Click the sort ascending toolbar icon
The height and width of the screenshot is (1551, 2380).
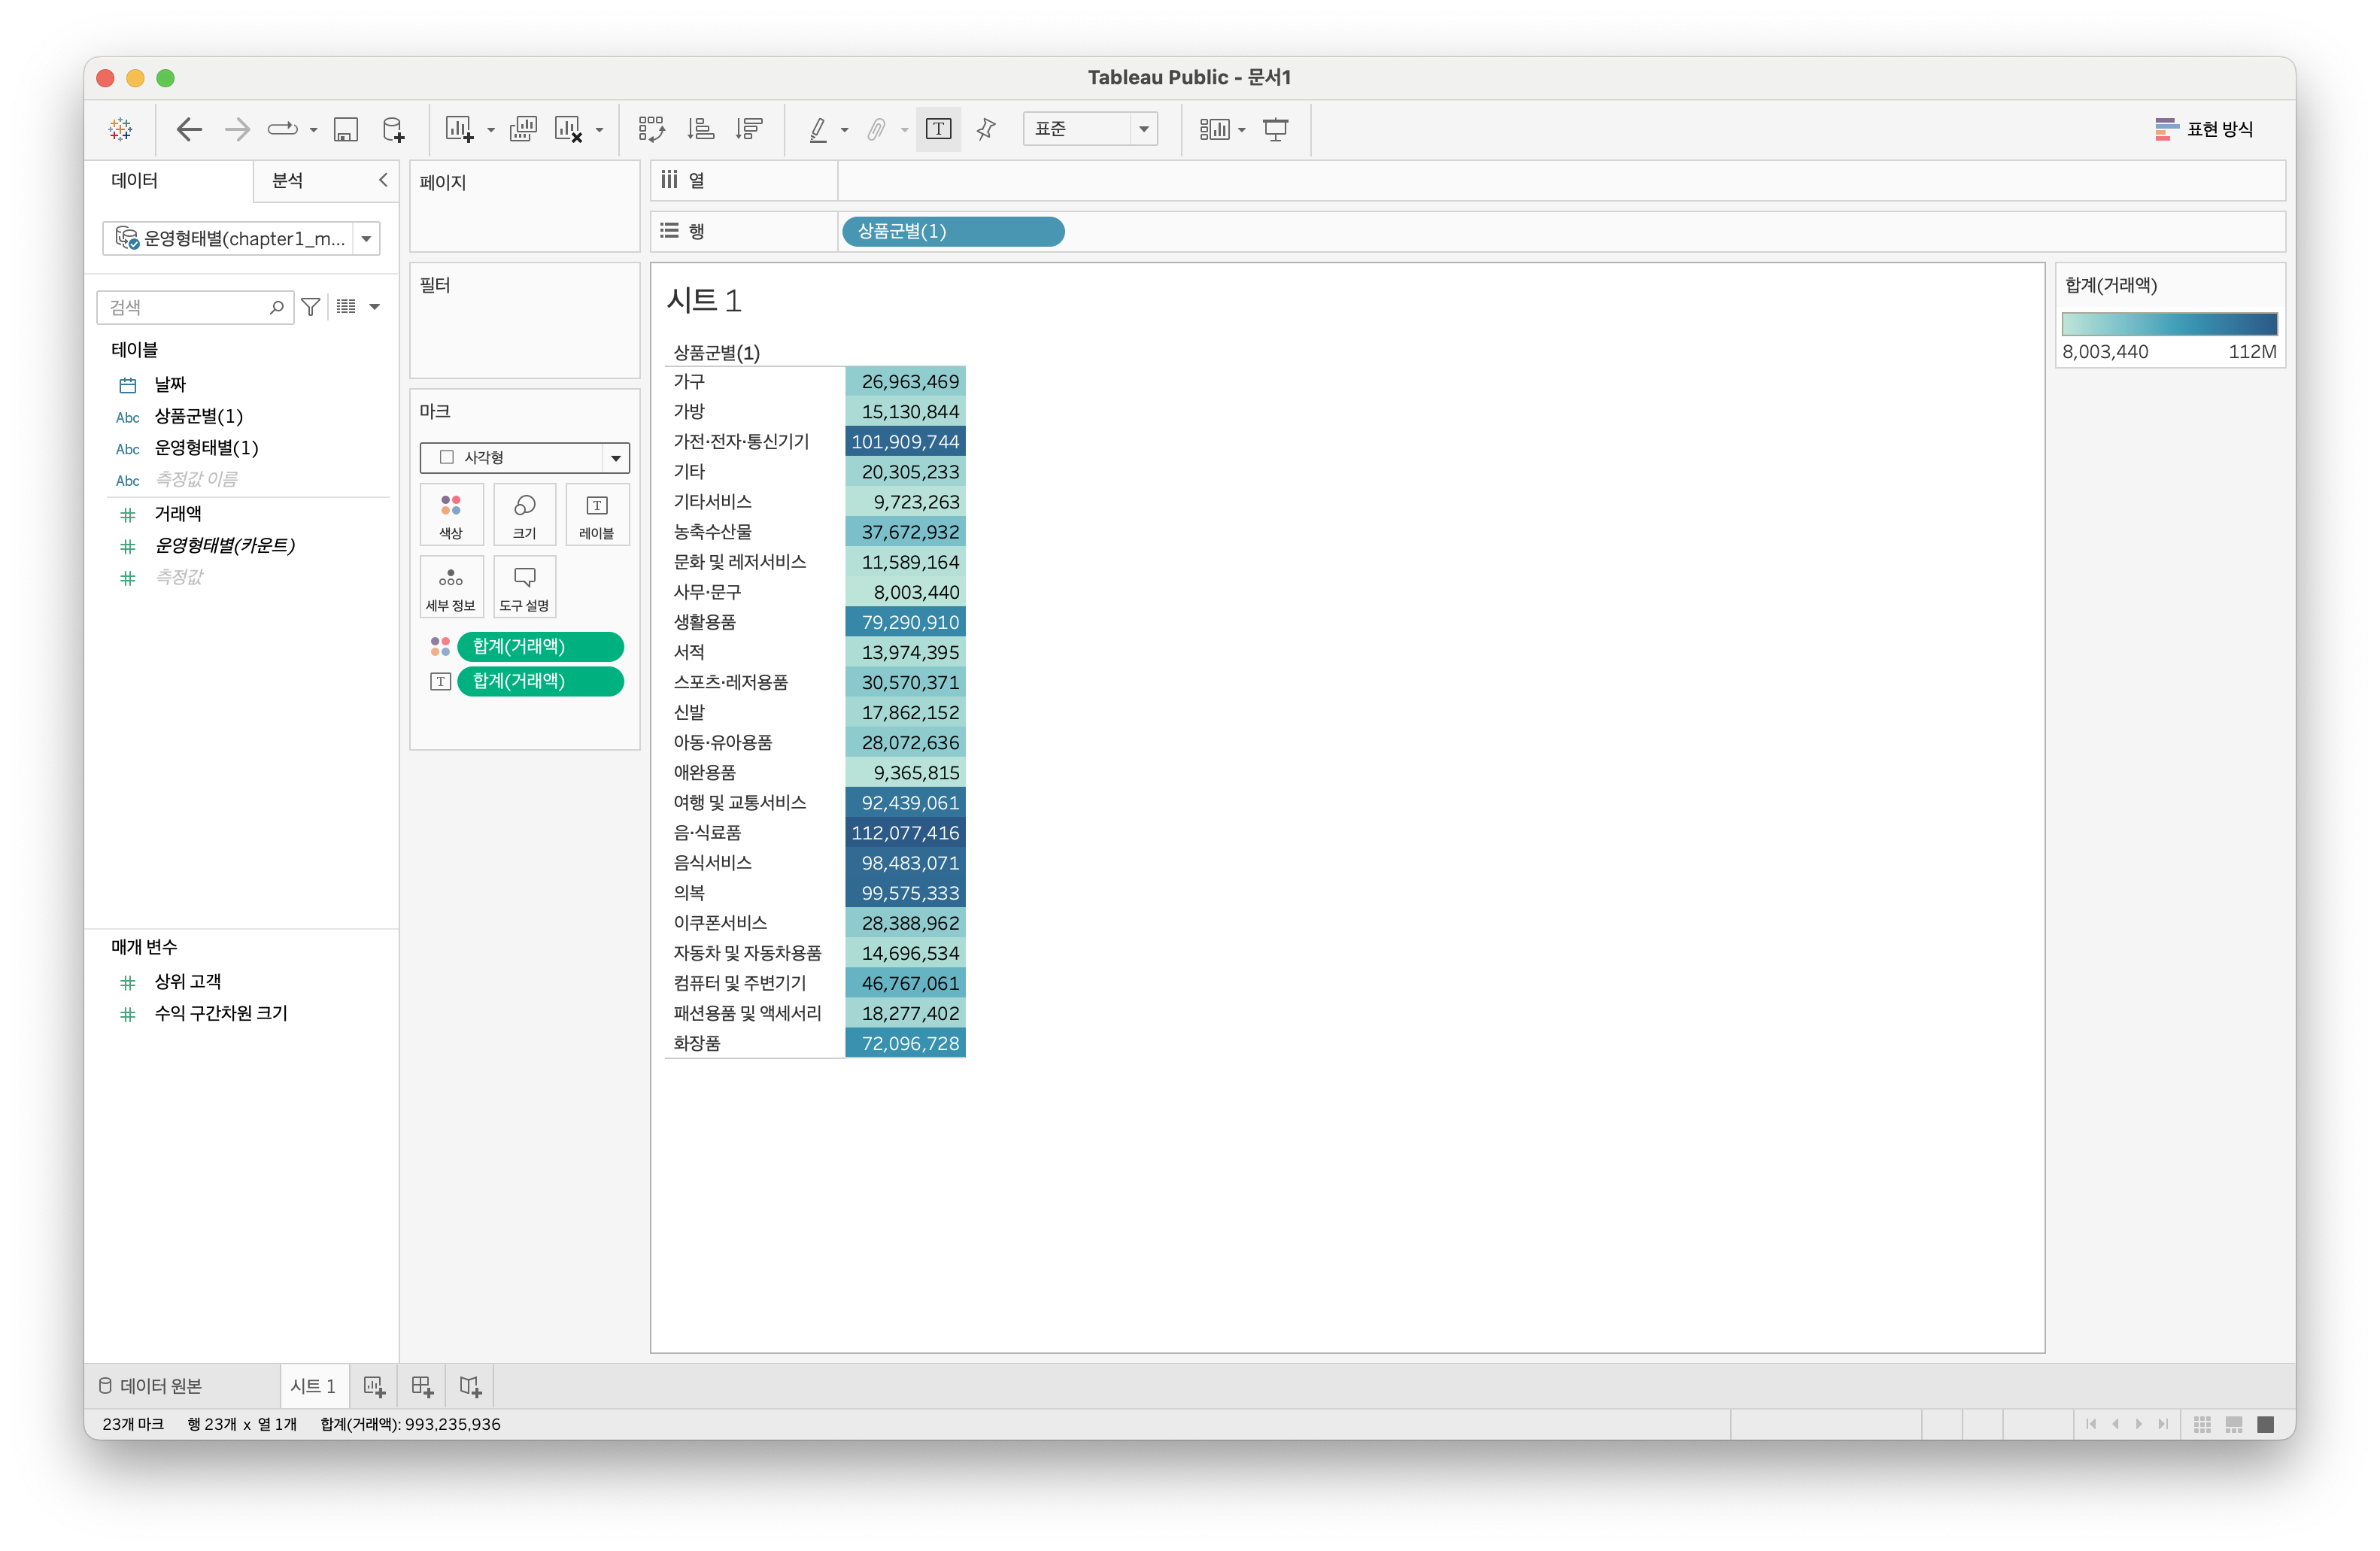click(701, 129)
